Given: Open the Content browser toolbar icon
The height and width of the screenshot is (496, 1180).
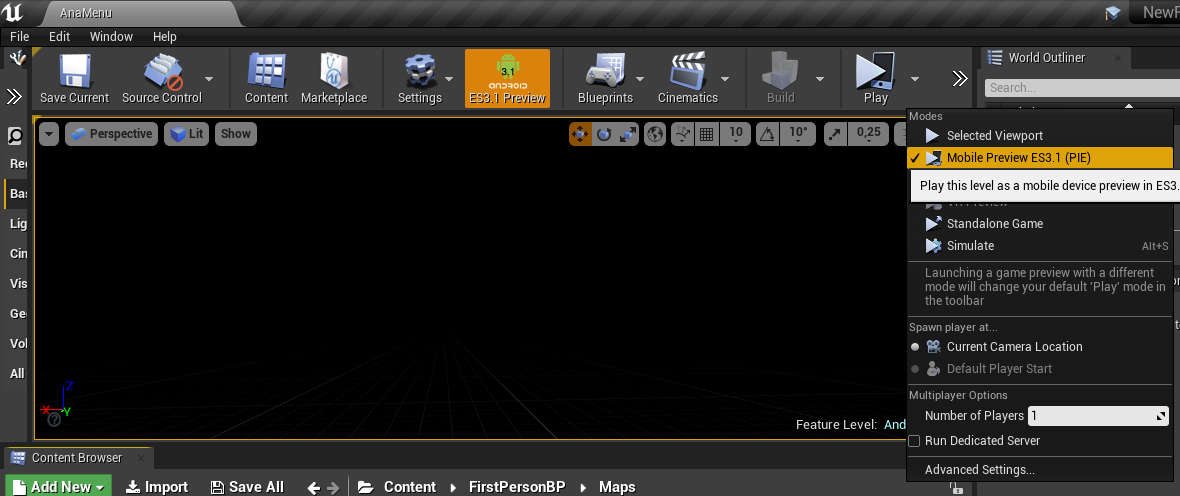Looking at the screenshot, I should click(266, 72).
